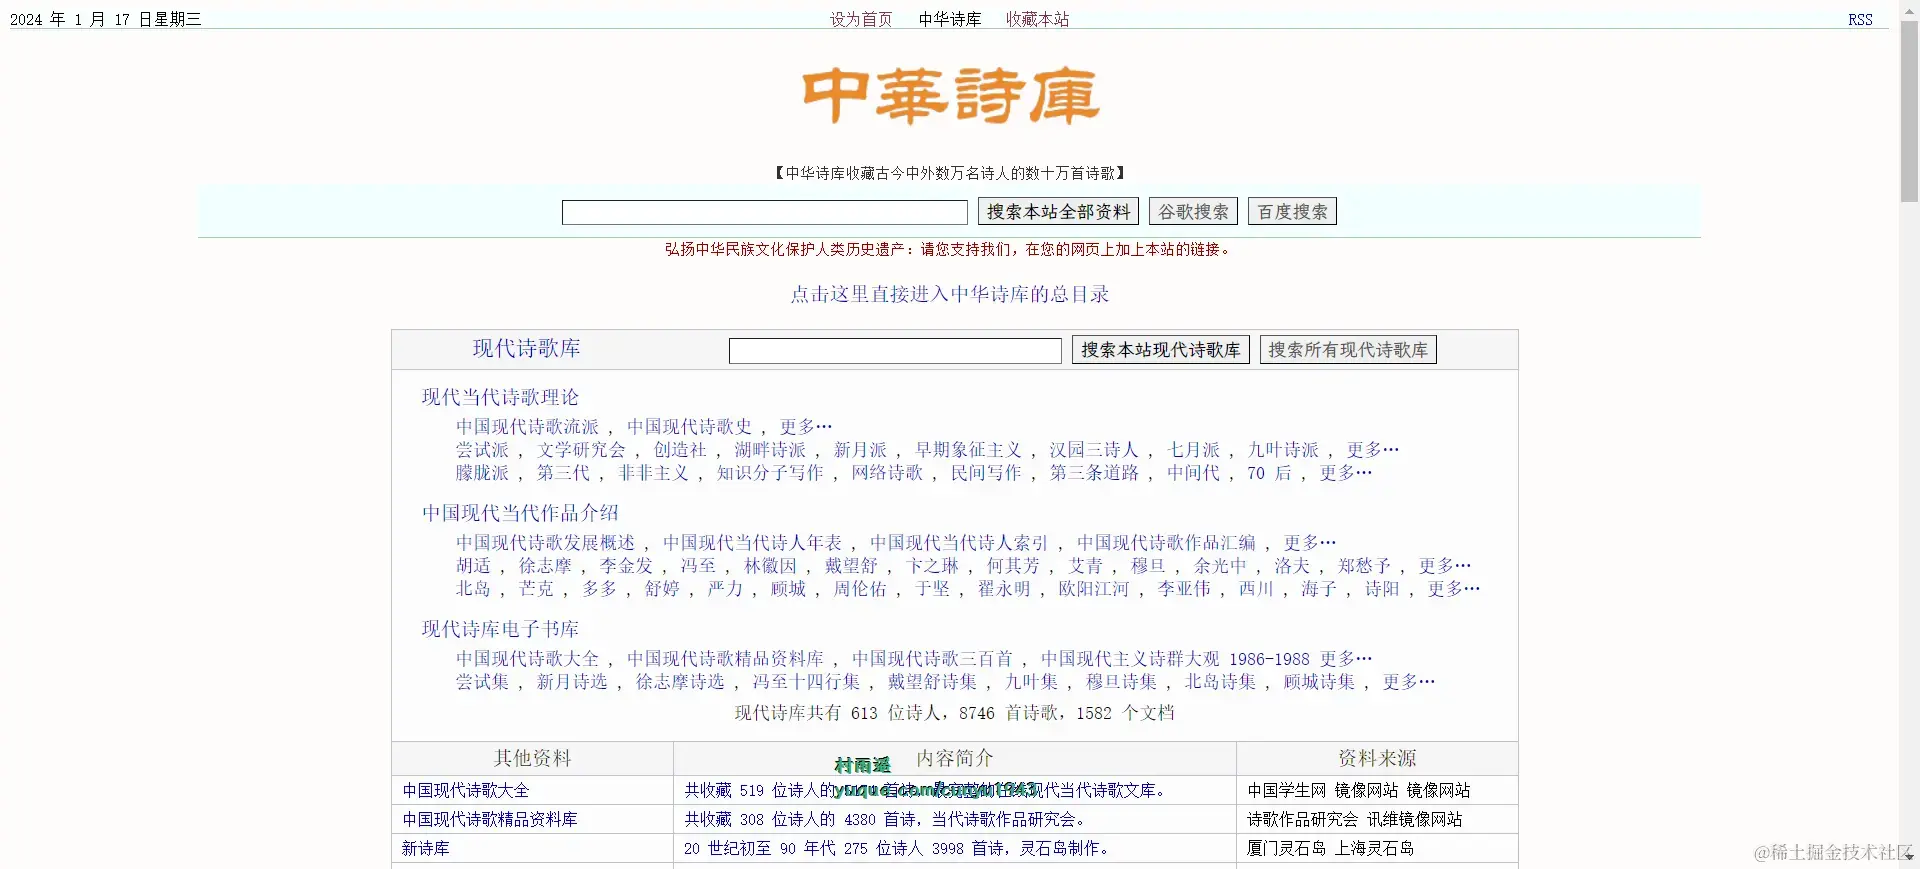
Task: Open the 中国现代当代作品介绍 section link
Action: pos(520,513)
